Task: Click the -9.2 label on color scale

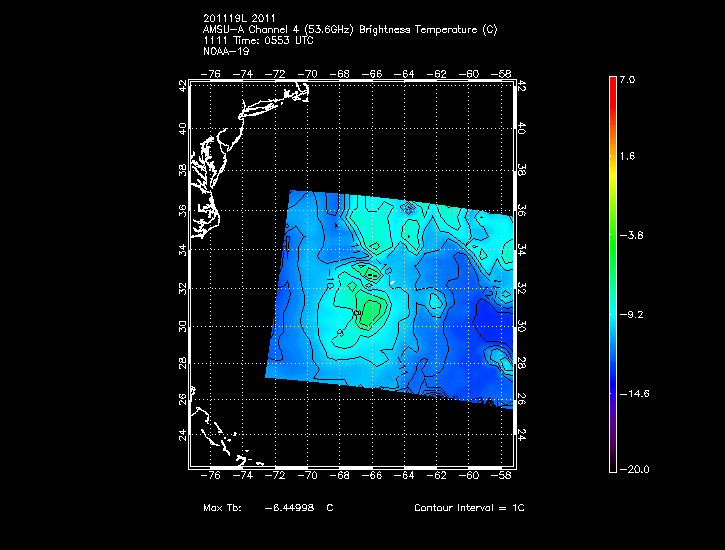Action: tap(631, 315)
